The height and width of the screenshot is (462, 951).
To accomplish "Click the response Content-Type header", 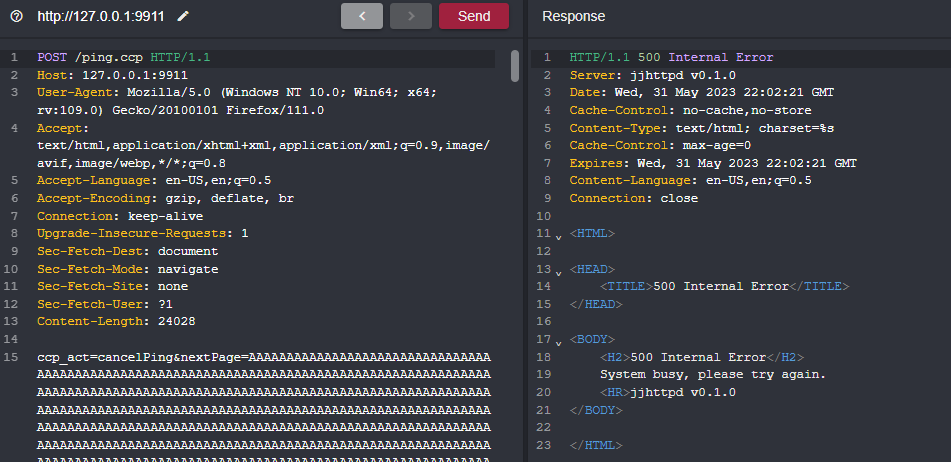I will [702, 128].
